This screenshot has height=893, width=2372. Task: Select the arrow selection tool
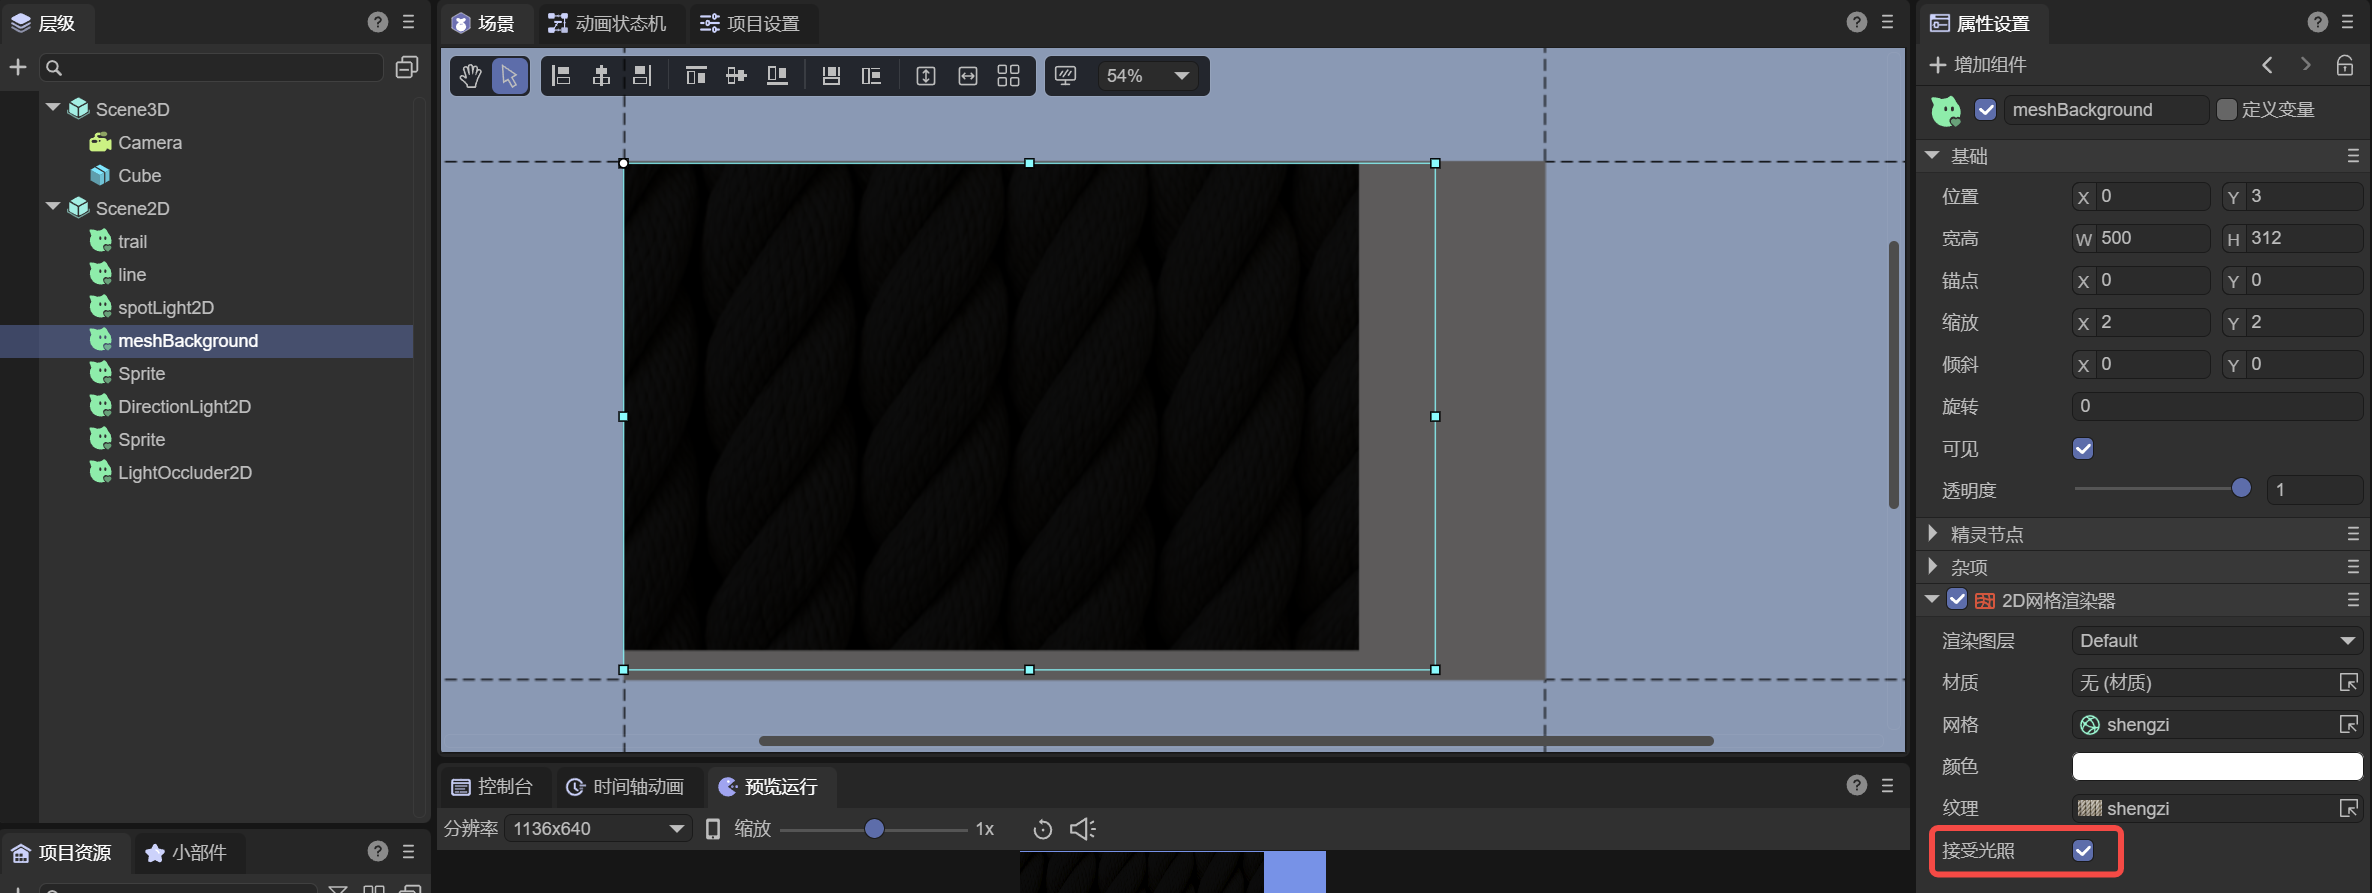[509, 76]
